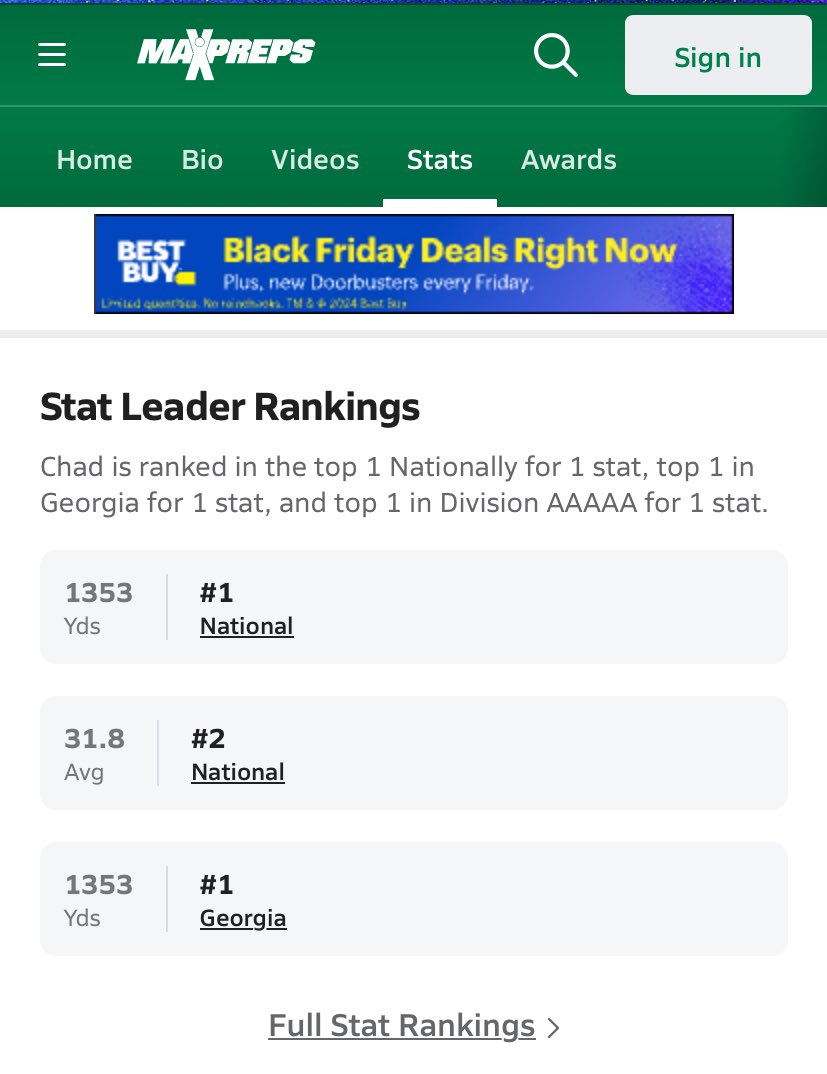Open the Videos tab
This screenshot has width=827, height=1074.
click(315, 160)
